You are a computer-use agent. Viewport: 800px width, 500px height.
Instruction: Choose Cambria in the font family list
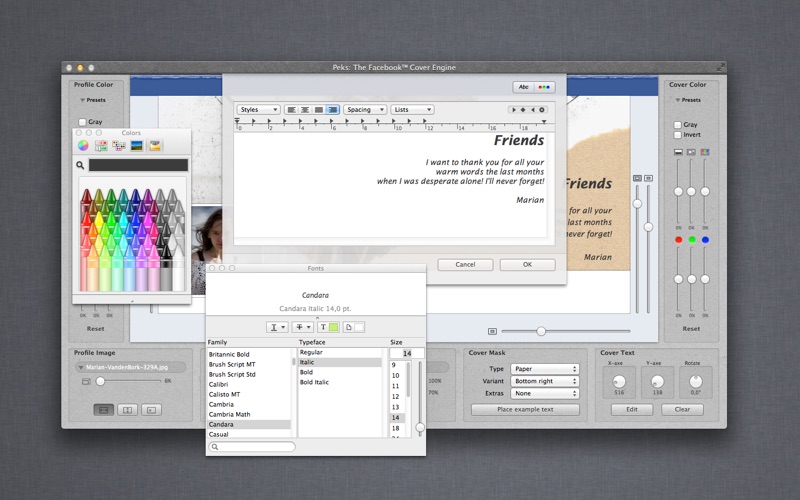[220, 404]
